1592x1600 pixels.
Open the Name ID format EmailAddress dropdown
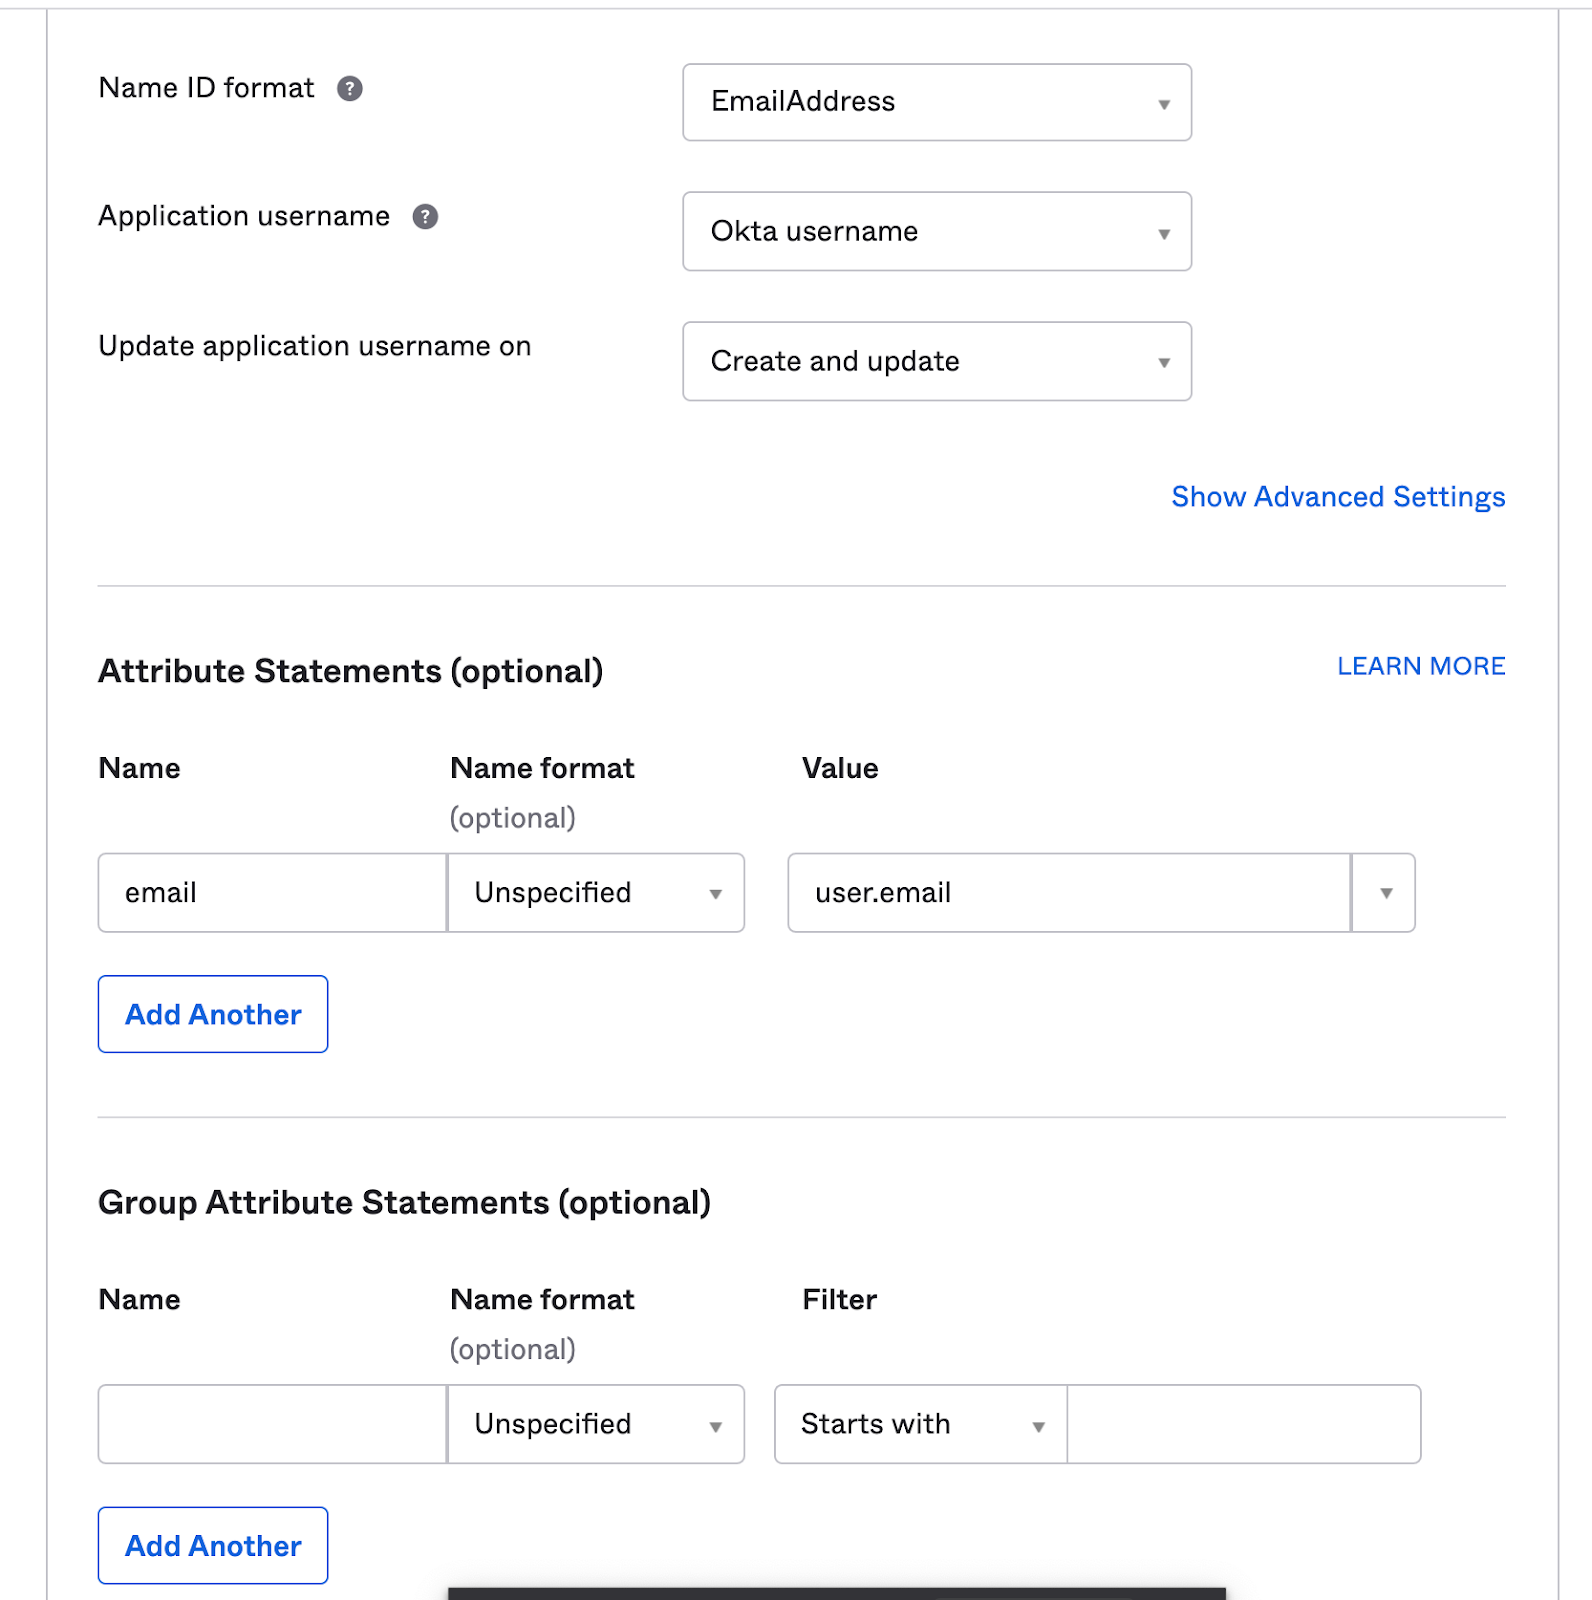[936, 102]
